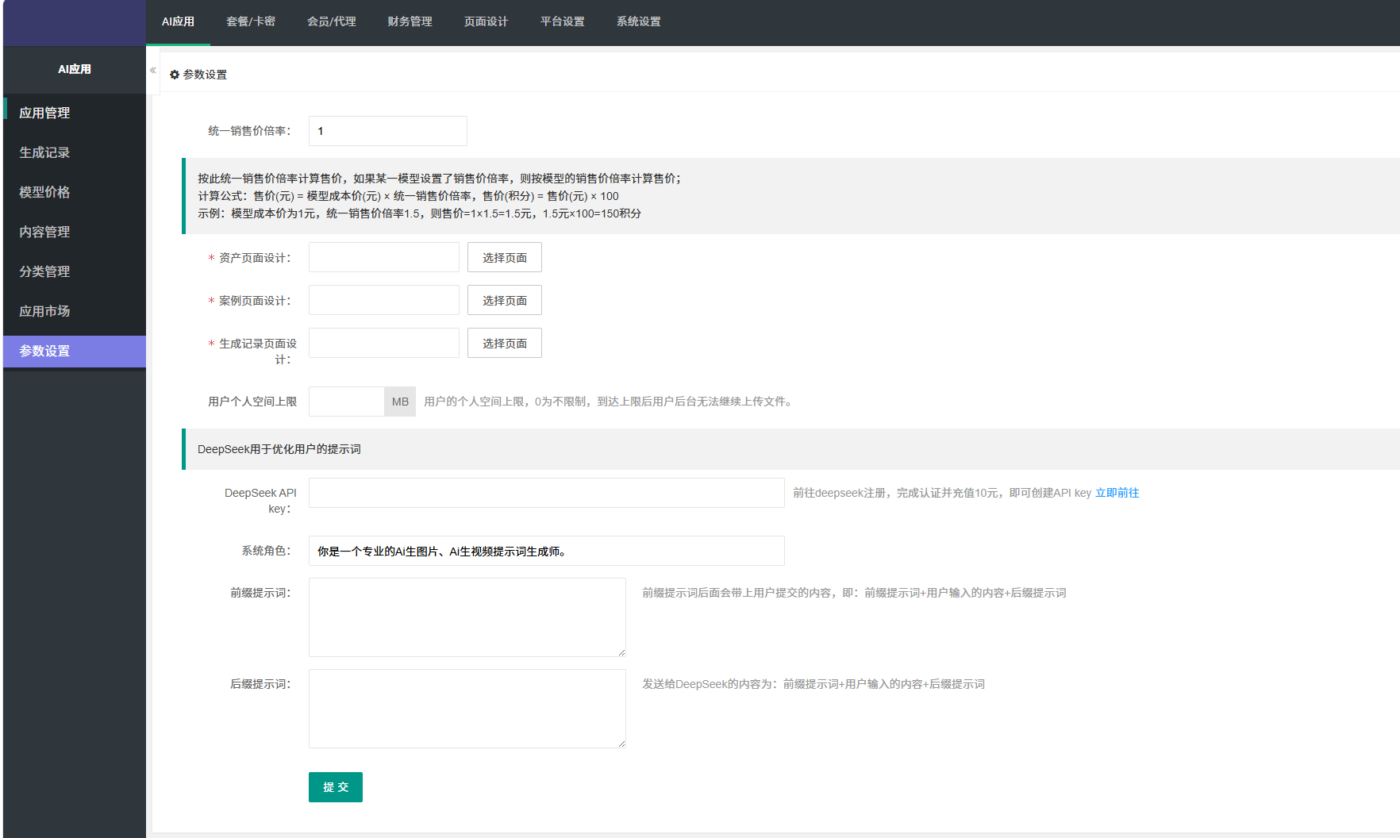Switch to the 平台设置 tab

pos(562,22)
